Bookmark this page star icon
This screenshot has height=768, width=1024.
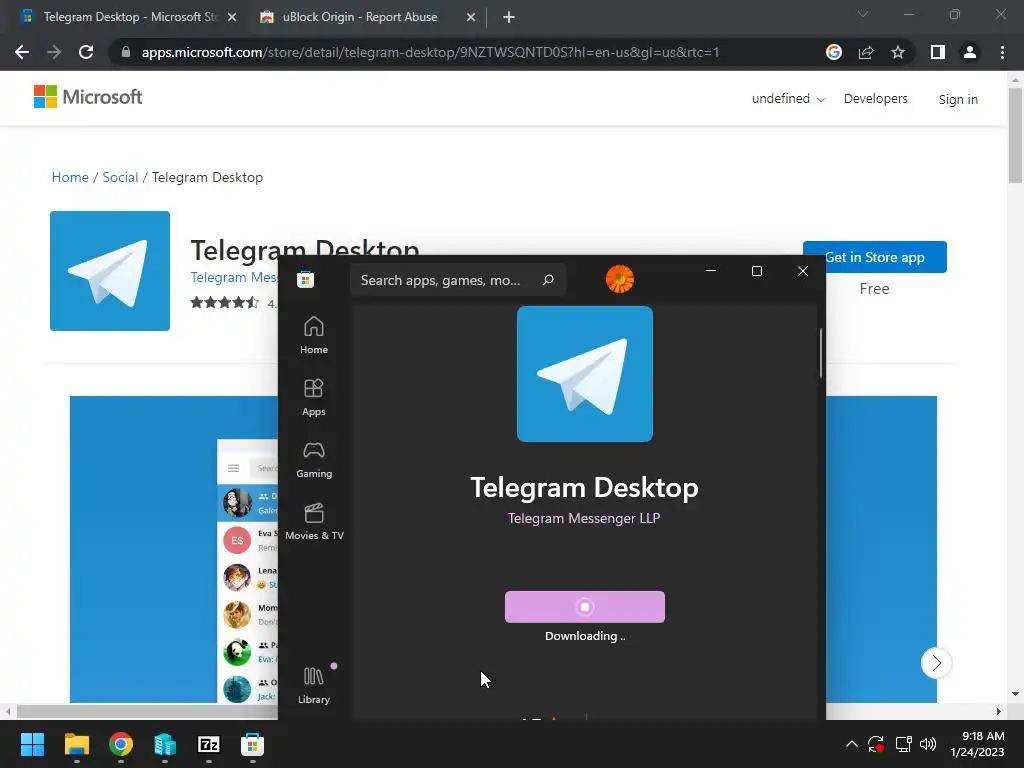pos(898,52)
